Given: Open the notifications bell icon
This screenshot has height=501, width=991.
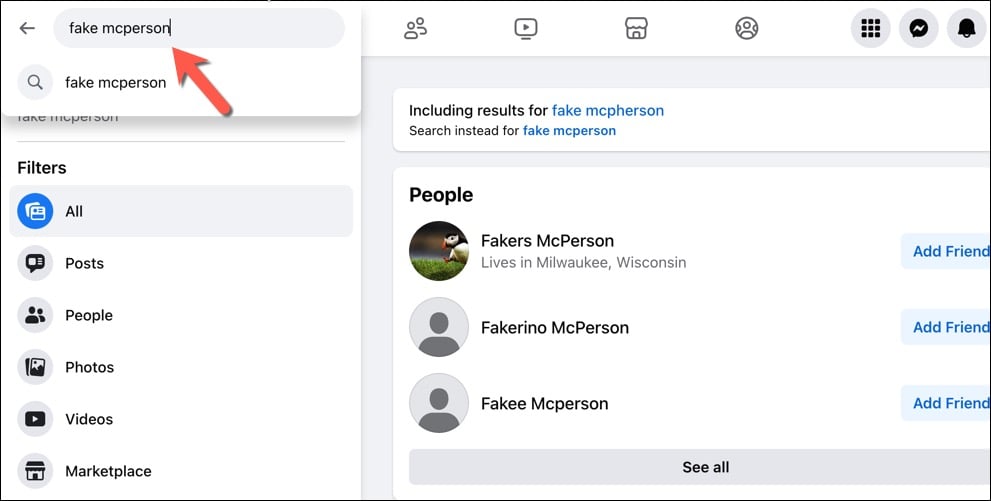Looking at the screenshot, I should [966, 28].
